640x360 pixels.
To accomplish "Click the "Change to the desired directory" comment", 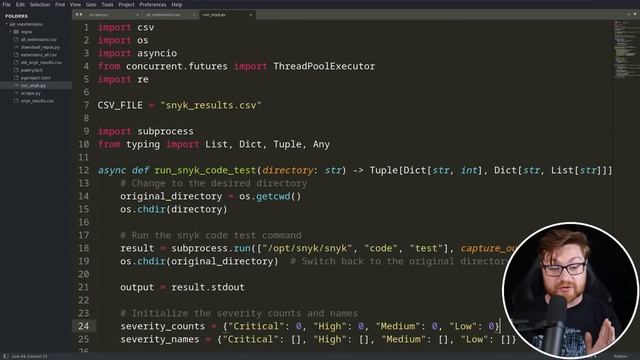I will click(213, 183).
